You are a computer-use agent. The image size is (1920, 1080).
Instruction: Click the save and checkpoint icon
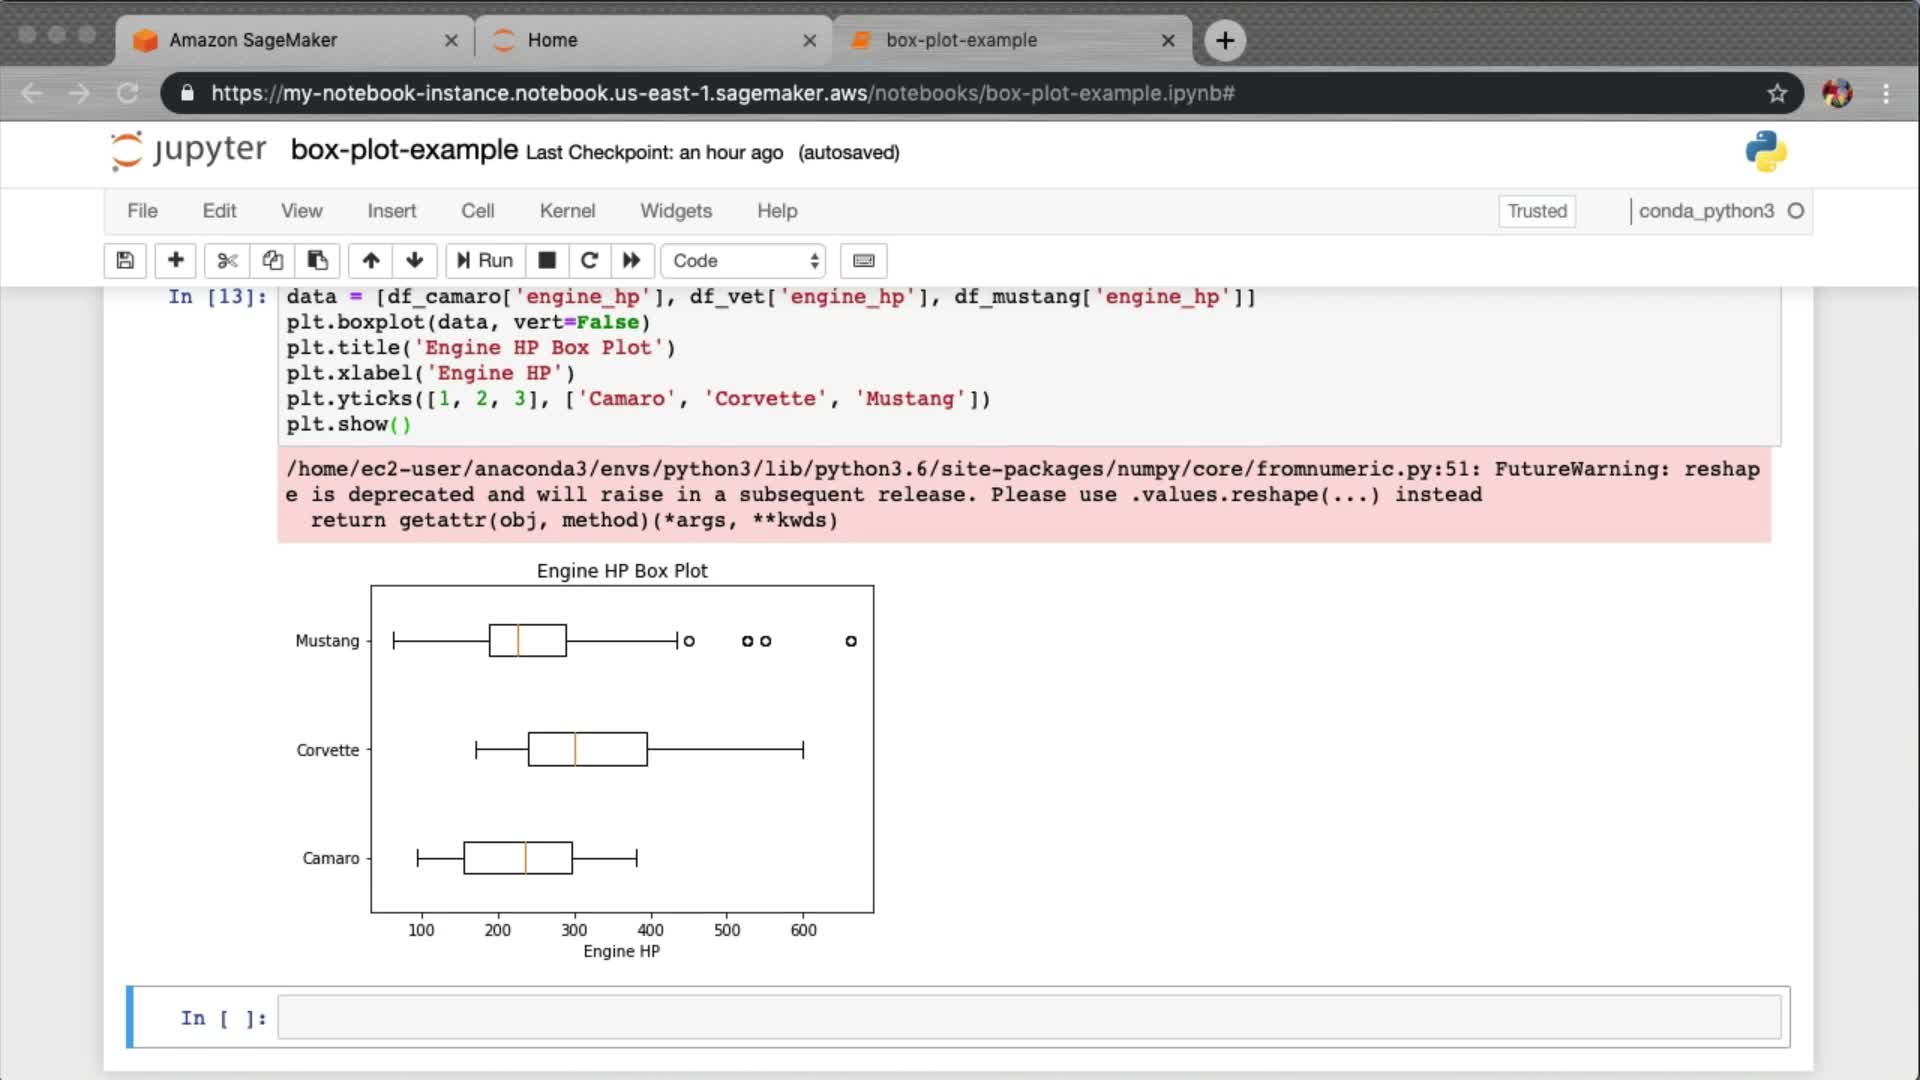[125, 261]
